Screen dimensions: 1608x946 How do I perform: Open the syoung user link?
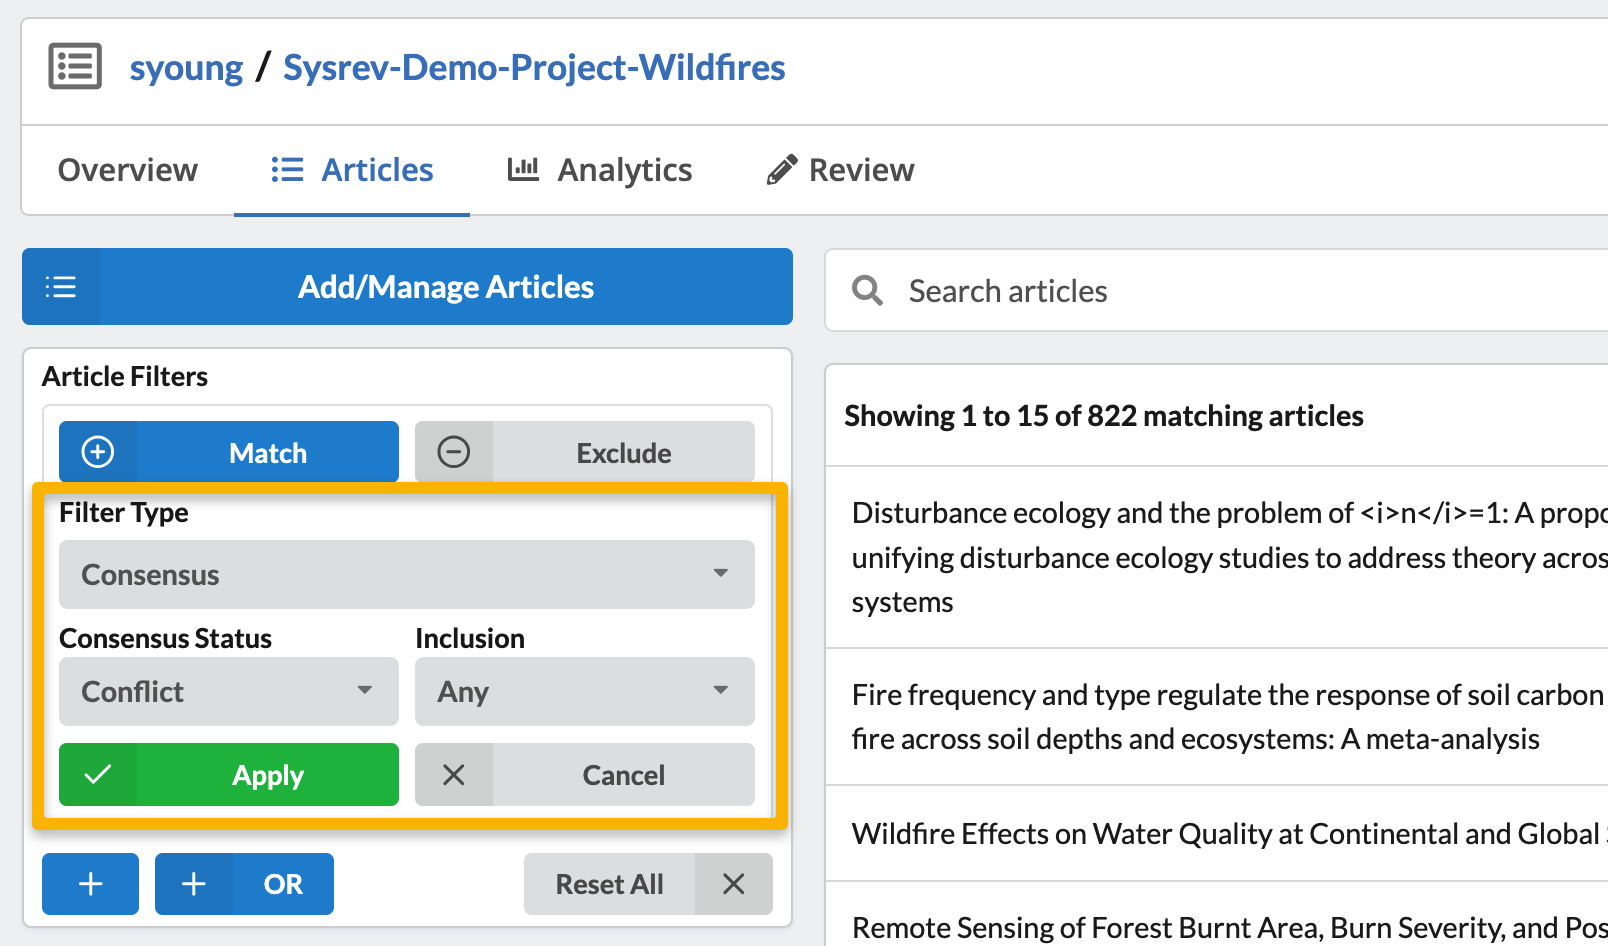[x=186, y=68]
